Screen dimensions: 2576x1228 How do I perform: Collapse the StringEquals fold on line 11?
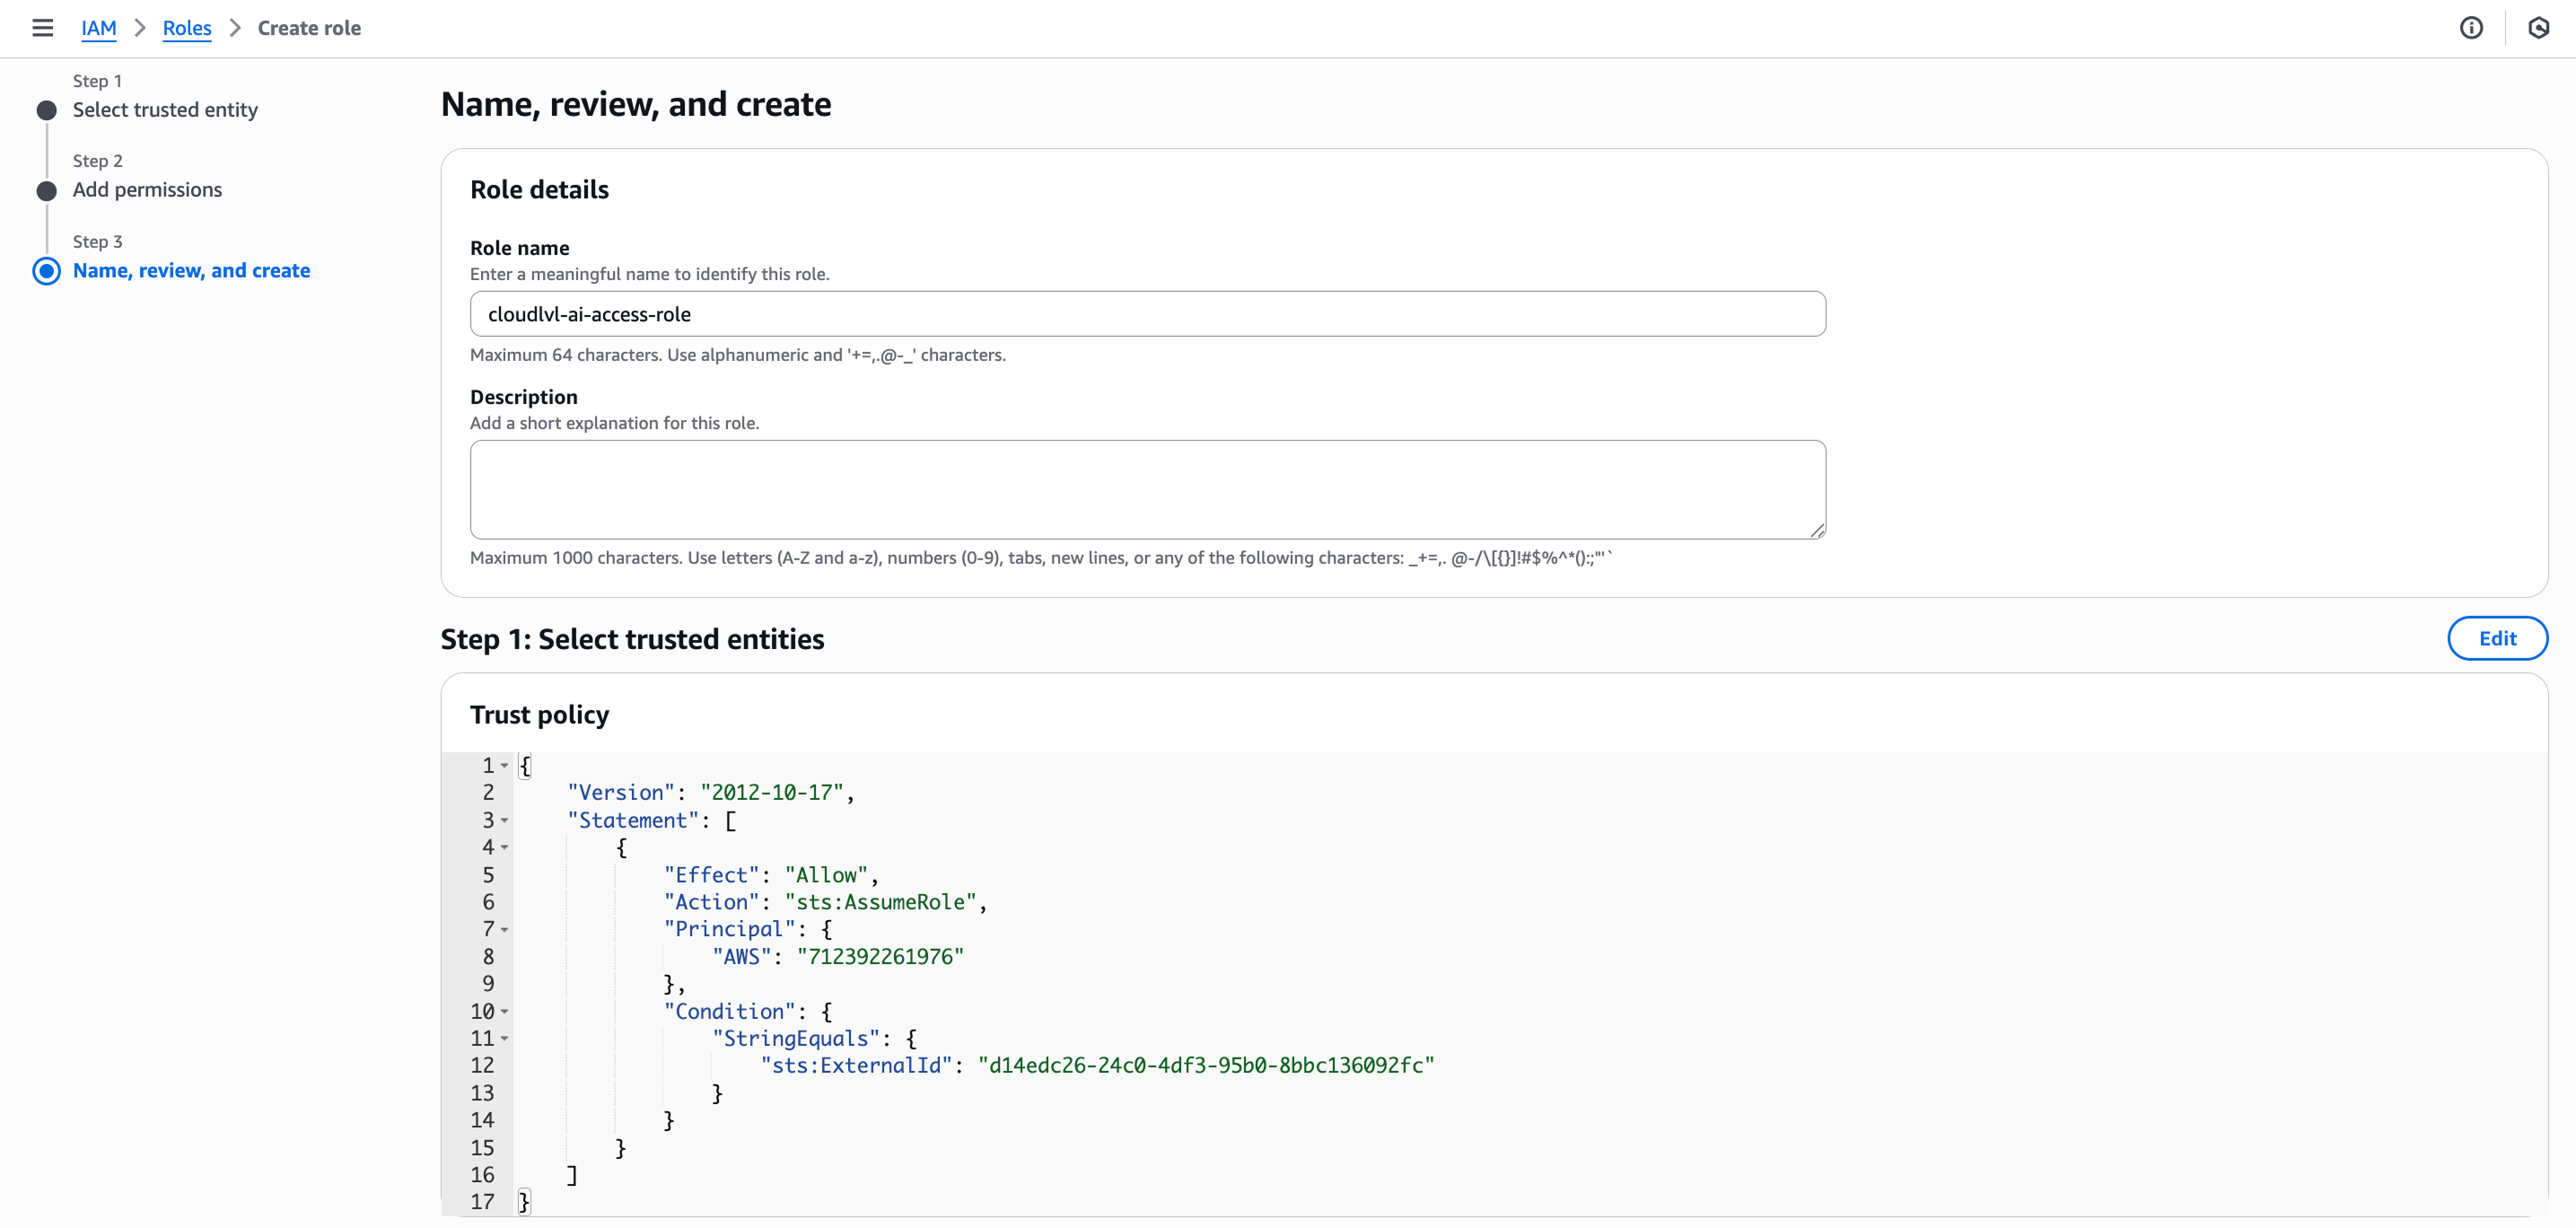505,1040
